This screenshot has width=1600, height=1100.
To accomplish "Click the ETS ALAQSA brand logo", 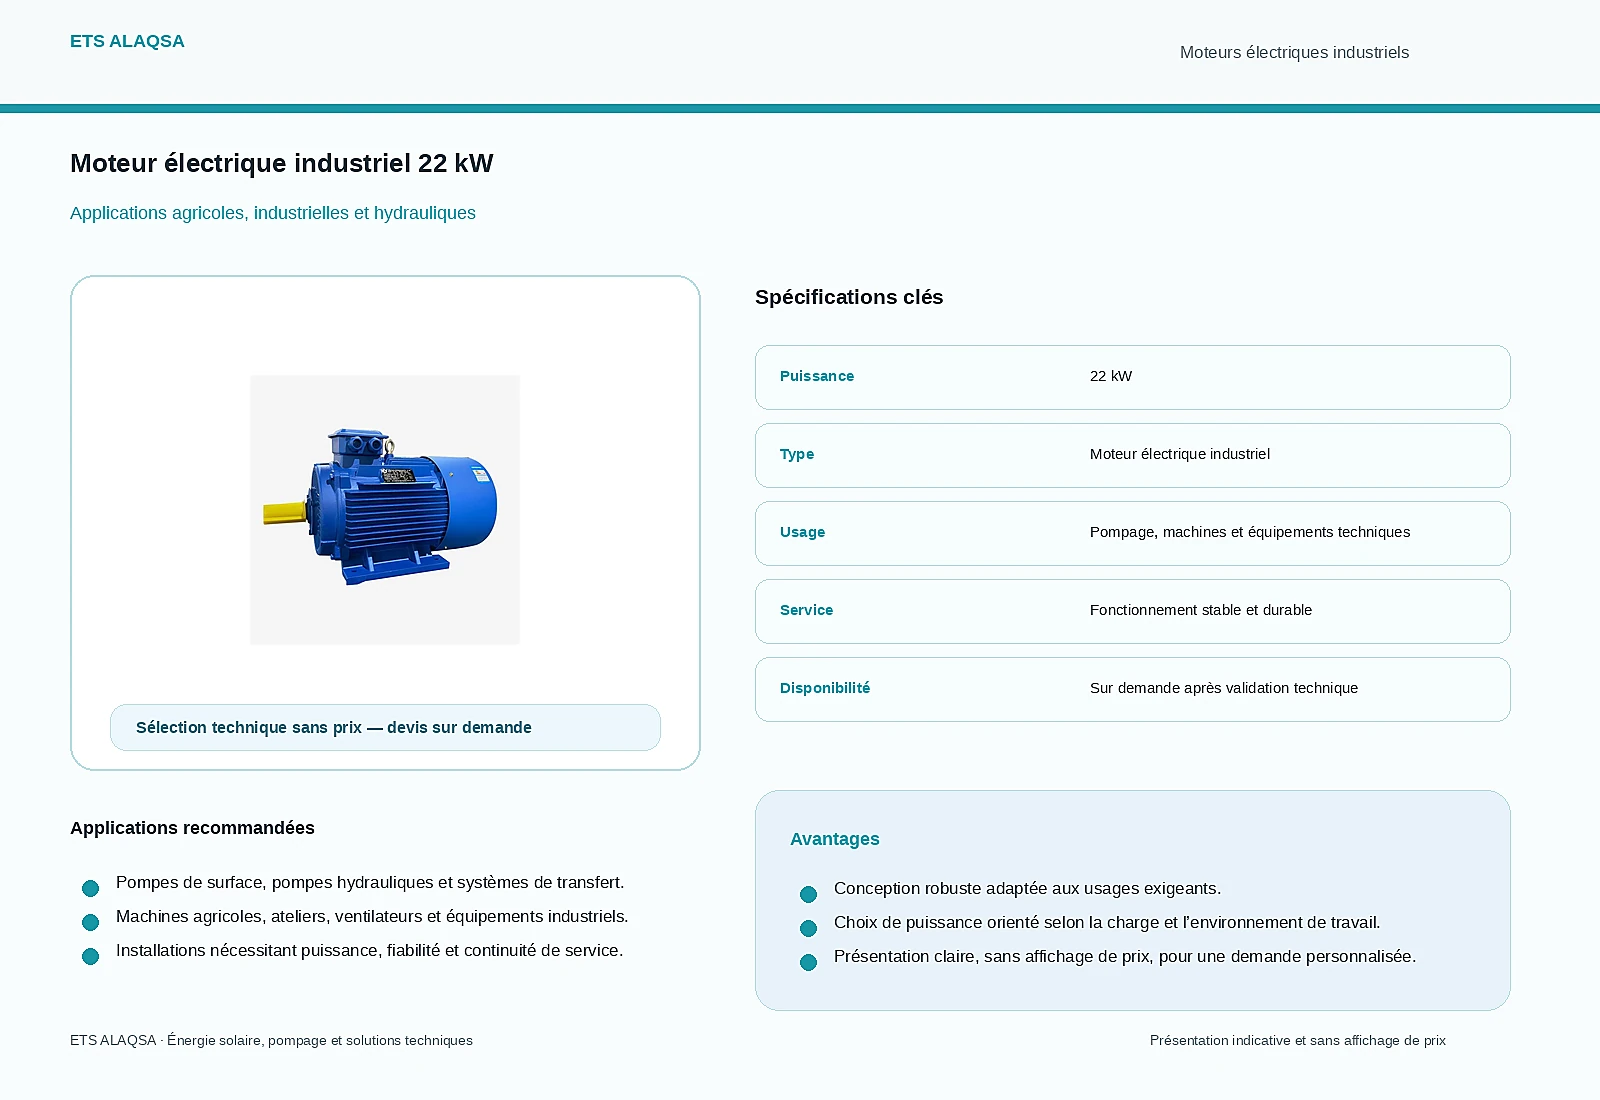I will tap(127, 41).
